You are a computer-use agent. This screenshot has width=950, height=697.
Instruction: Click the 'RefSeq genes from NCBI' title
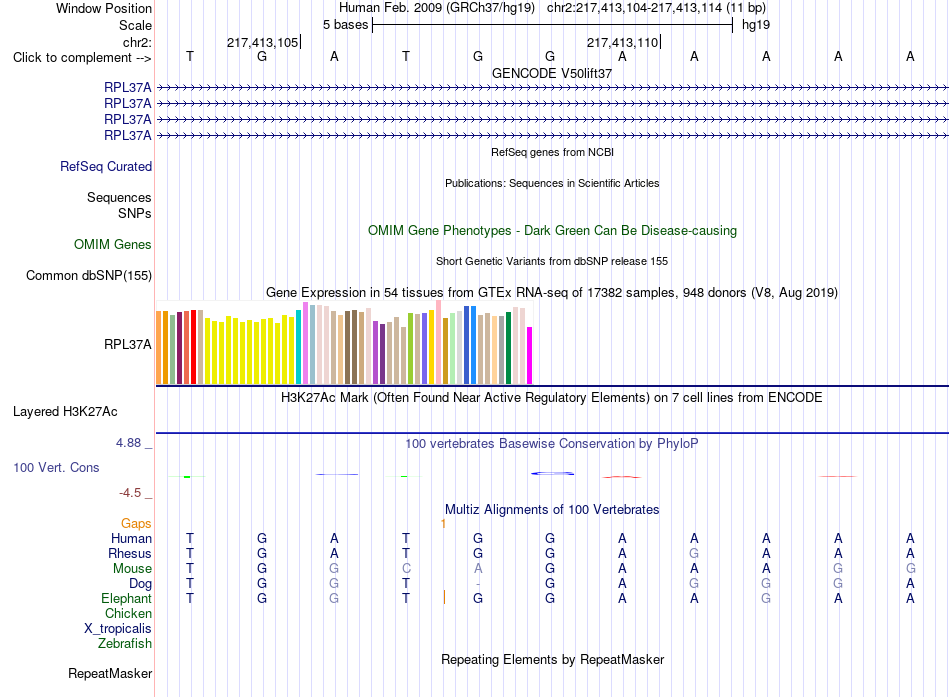point(552,152)
